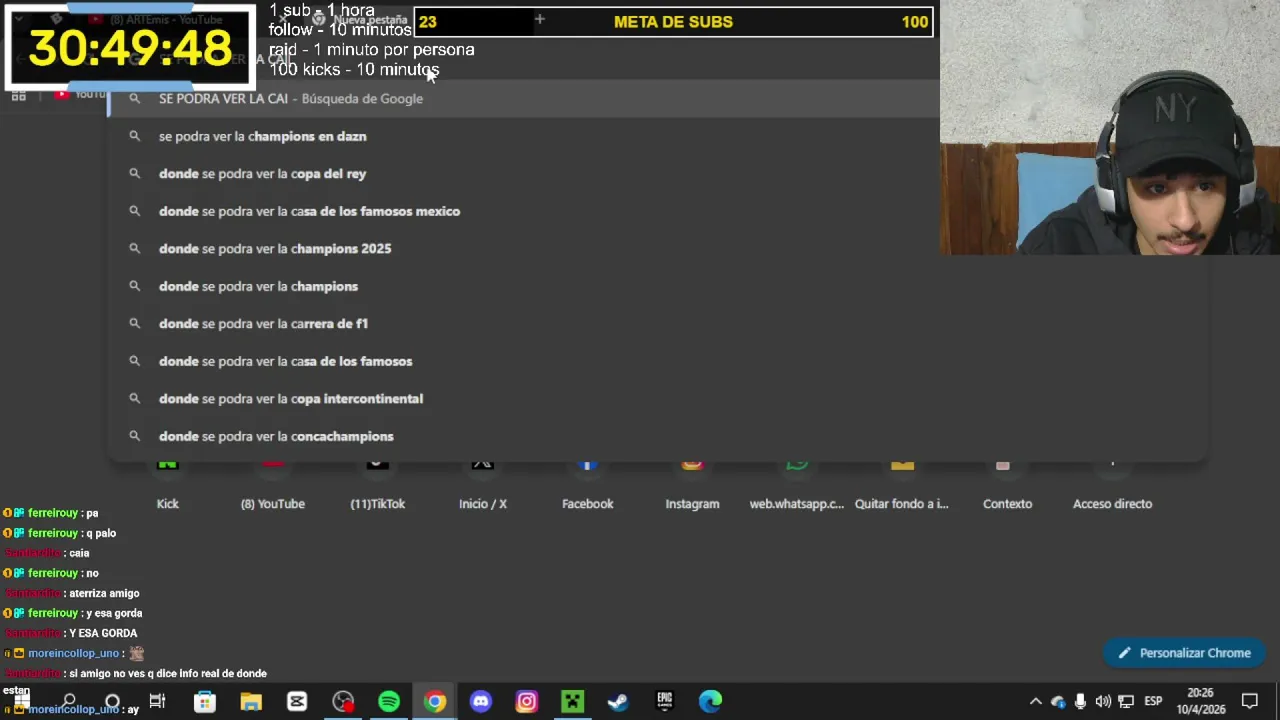Open Epic Games Launcher from the taskbar
Viewport: 1280px width, 720px height.
pyautogui.click(x=665, y=701)
